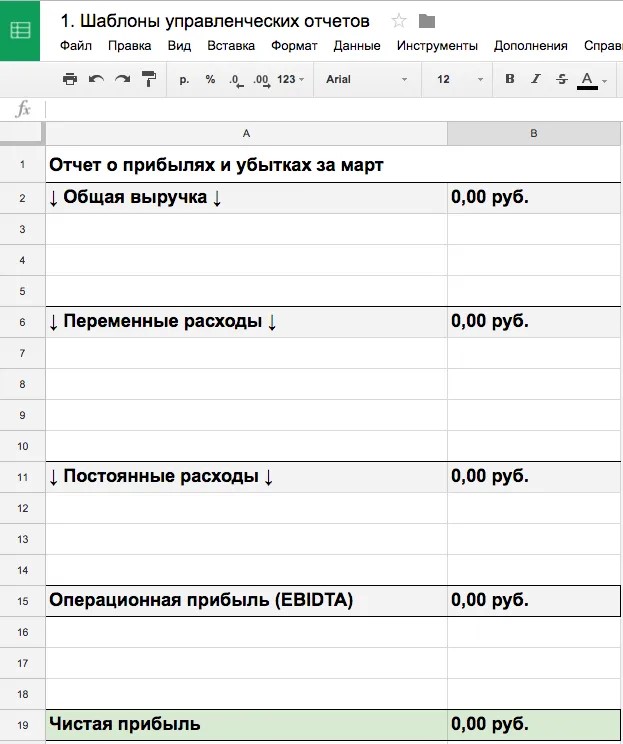Format as currency with р. button
The width and height of the screenshot is (623, 744).
(184, 79)
